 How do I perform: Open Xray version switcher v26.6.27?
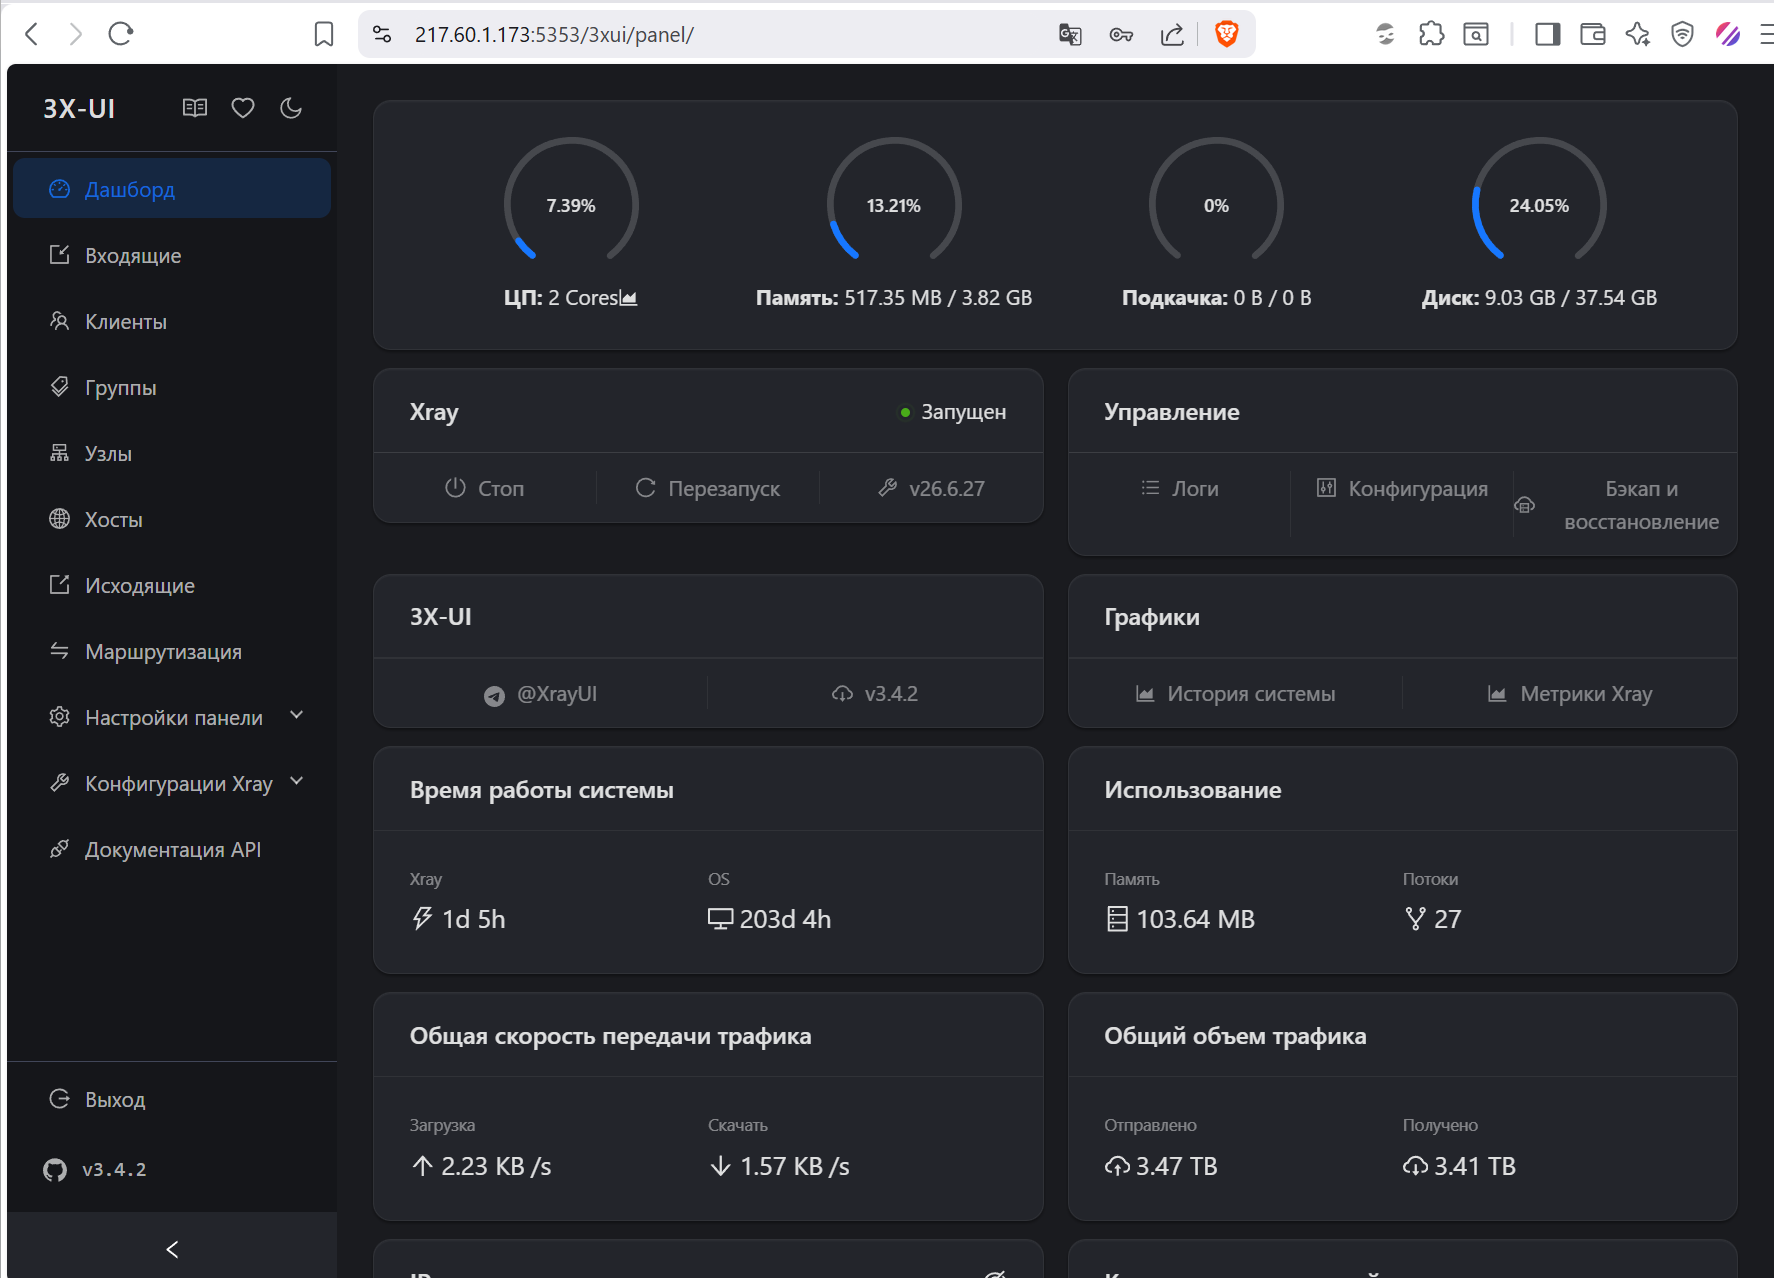tap(931, 488)
